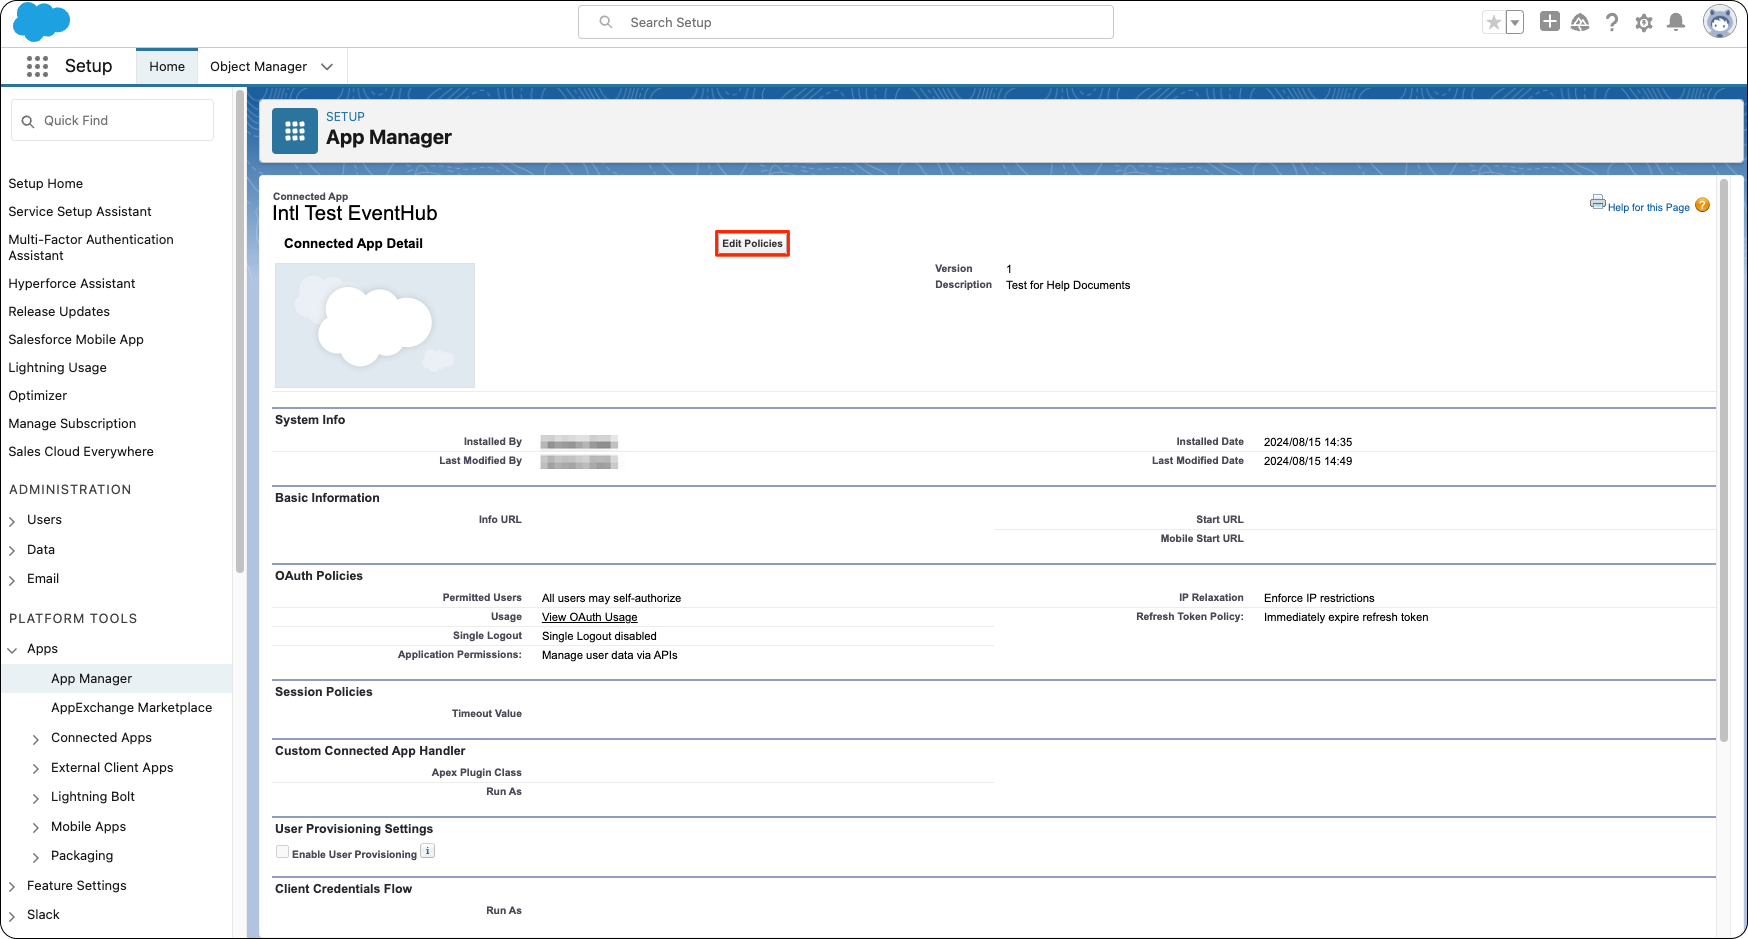
Task: Open Salesforce Mobile App item
Action: (x=76, y=340)
